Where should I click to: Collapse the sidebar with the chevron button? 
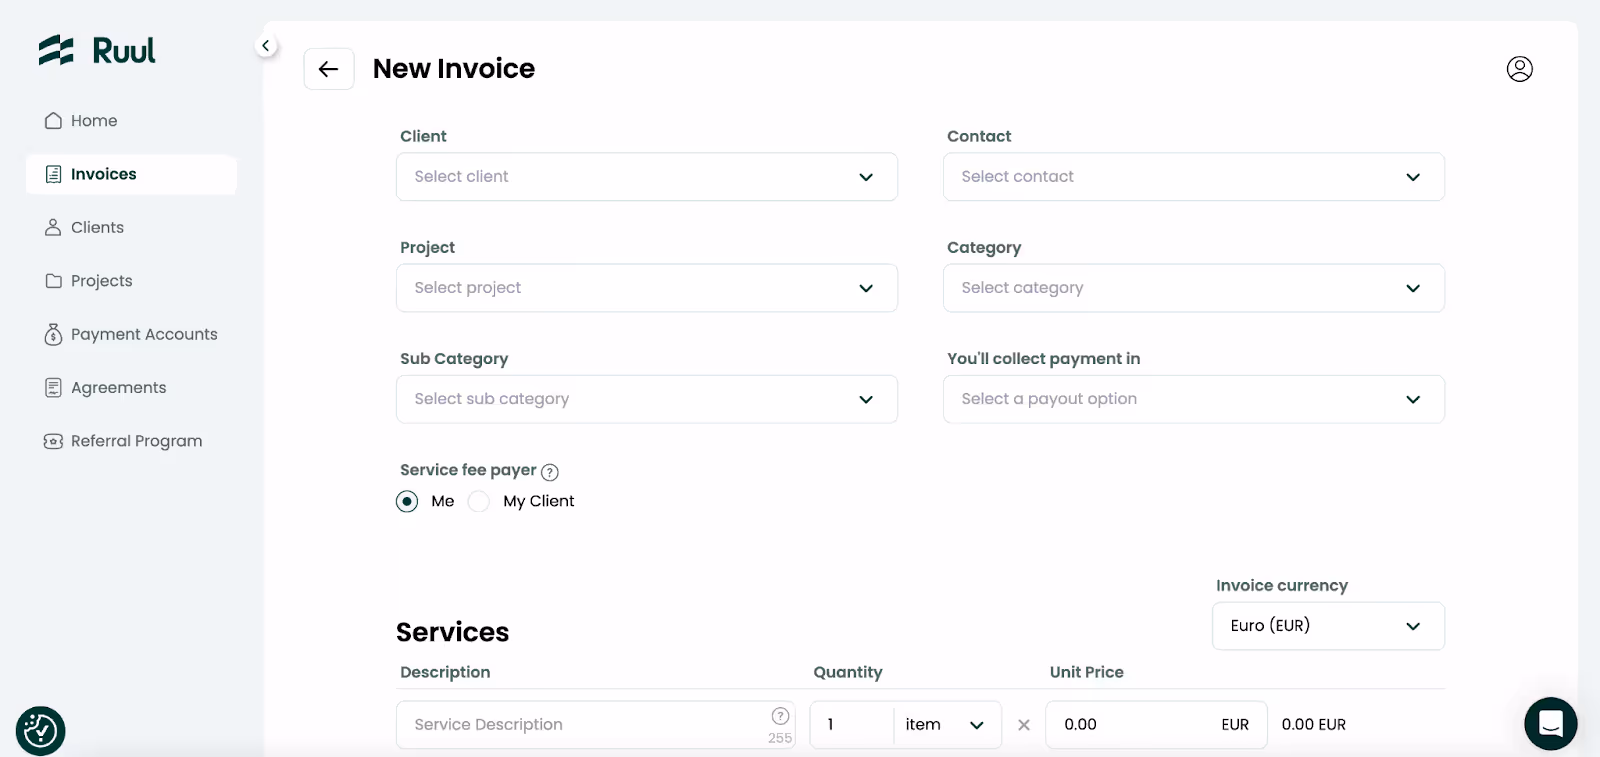pos(265,46)
